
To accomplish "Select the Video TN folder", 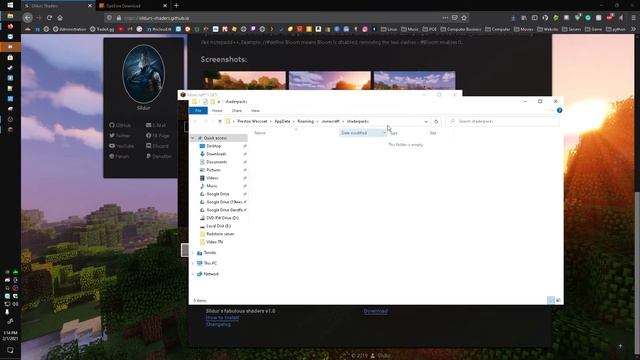I will pos(214,242).
